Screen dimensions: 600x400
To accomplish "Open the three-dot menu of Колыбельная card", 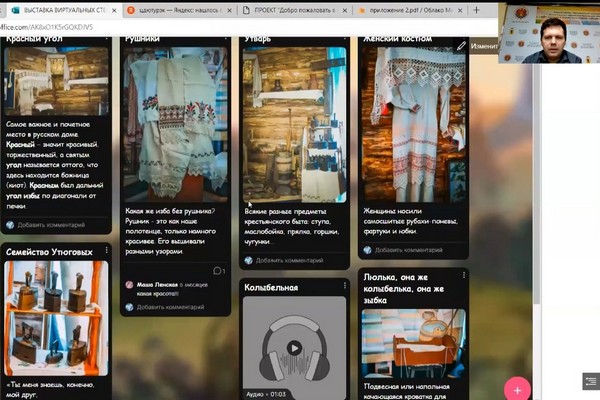I will click(x=345, y=286).
